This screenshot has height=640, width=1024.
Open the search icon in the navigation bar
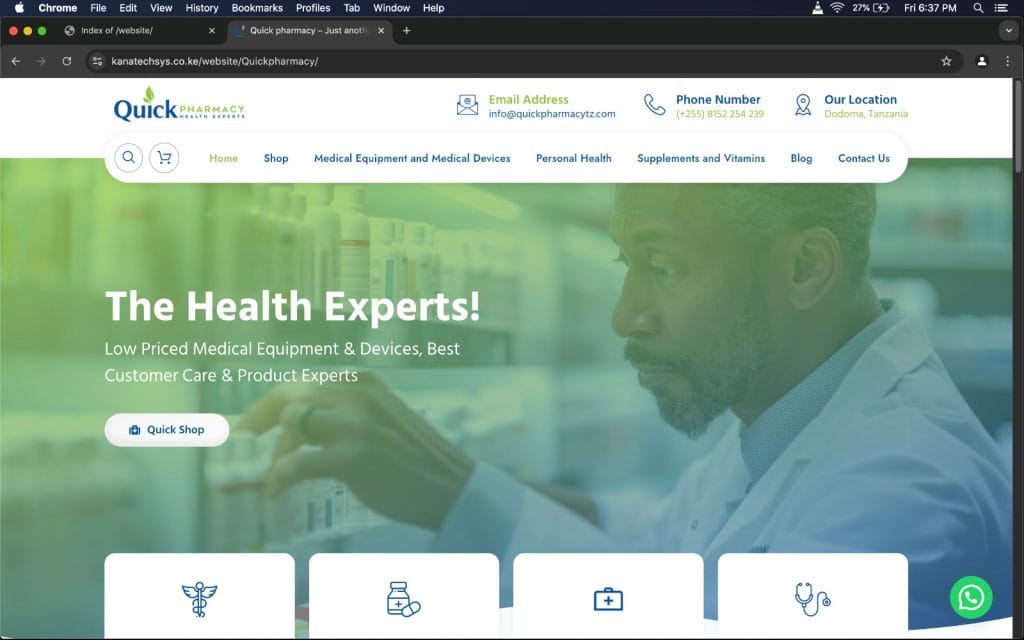(128, 157)
